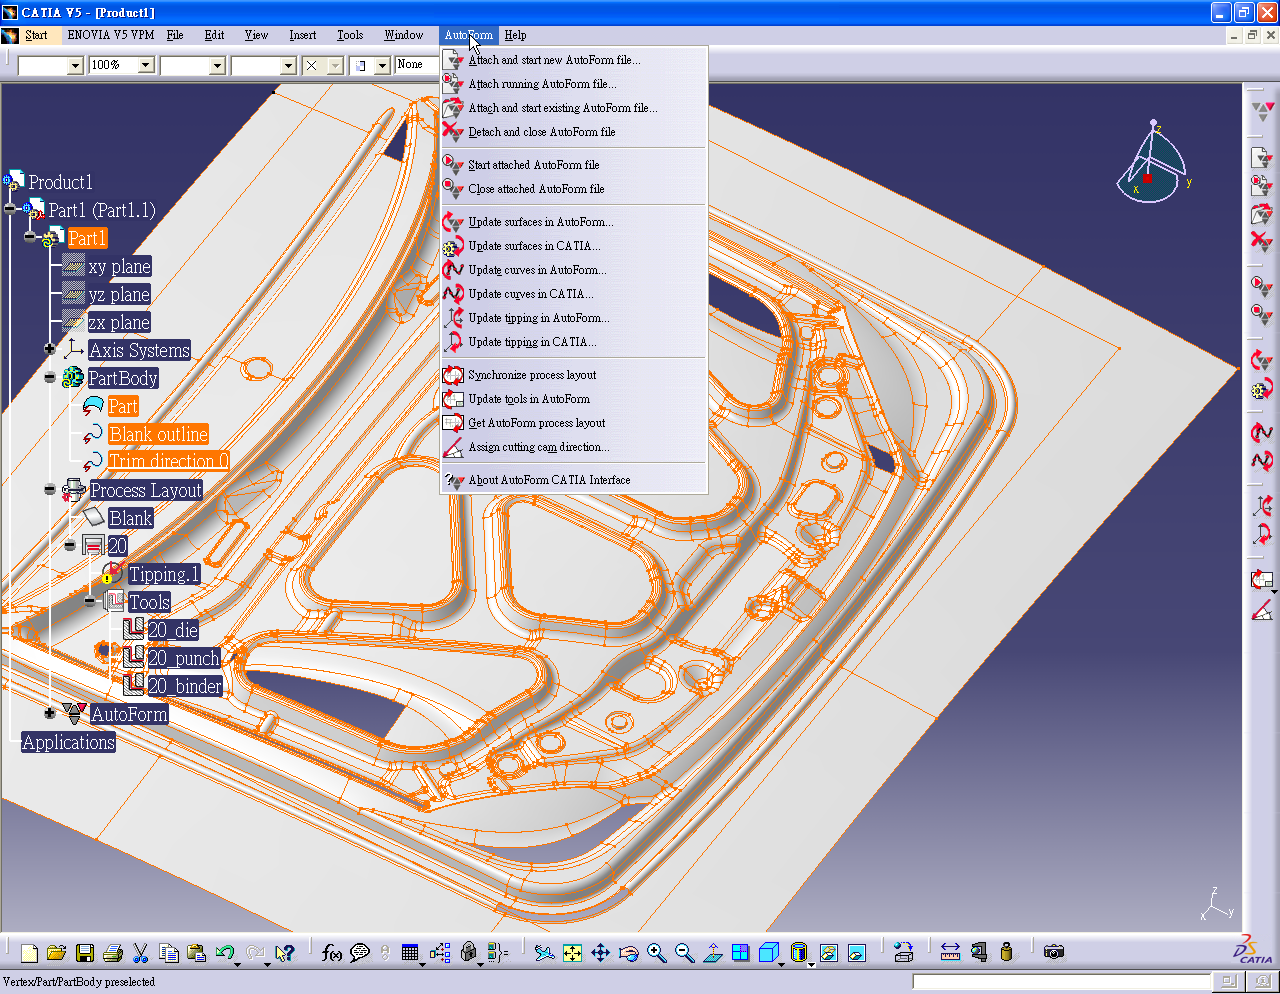Click the red X detach icon in right toolbar
This screenshot has height=994, width=1280.
(1261, 241)
